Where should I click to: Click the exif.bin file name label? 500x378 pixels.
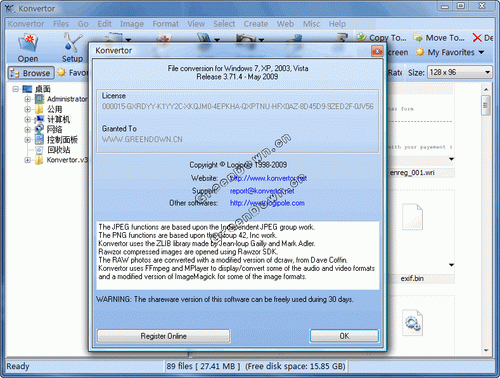tap(412, 278)
